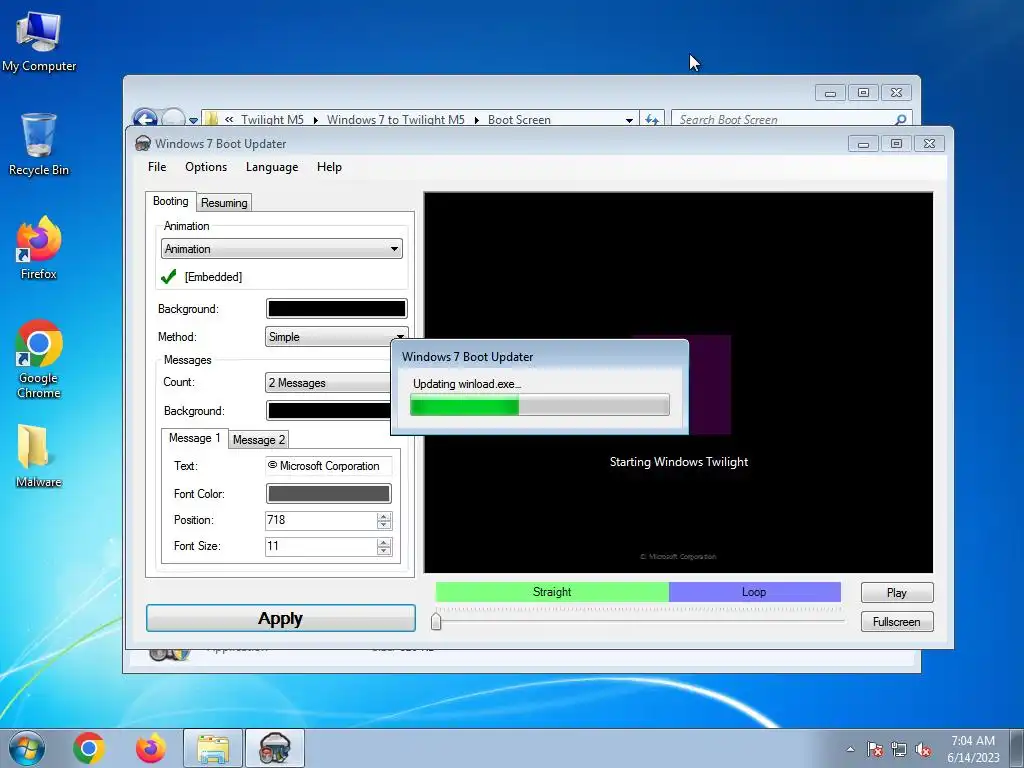Screen dimensions: 1024x768
Task: Click the message Text field
Action: click(328, 466)
